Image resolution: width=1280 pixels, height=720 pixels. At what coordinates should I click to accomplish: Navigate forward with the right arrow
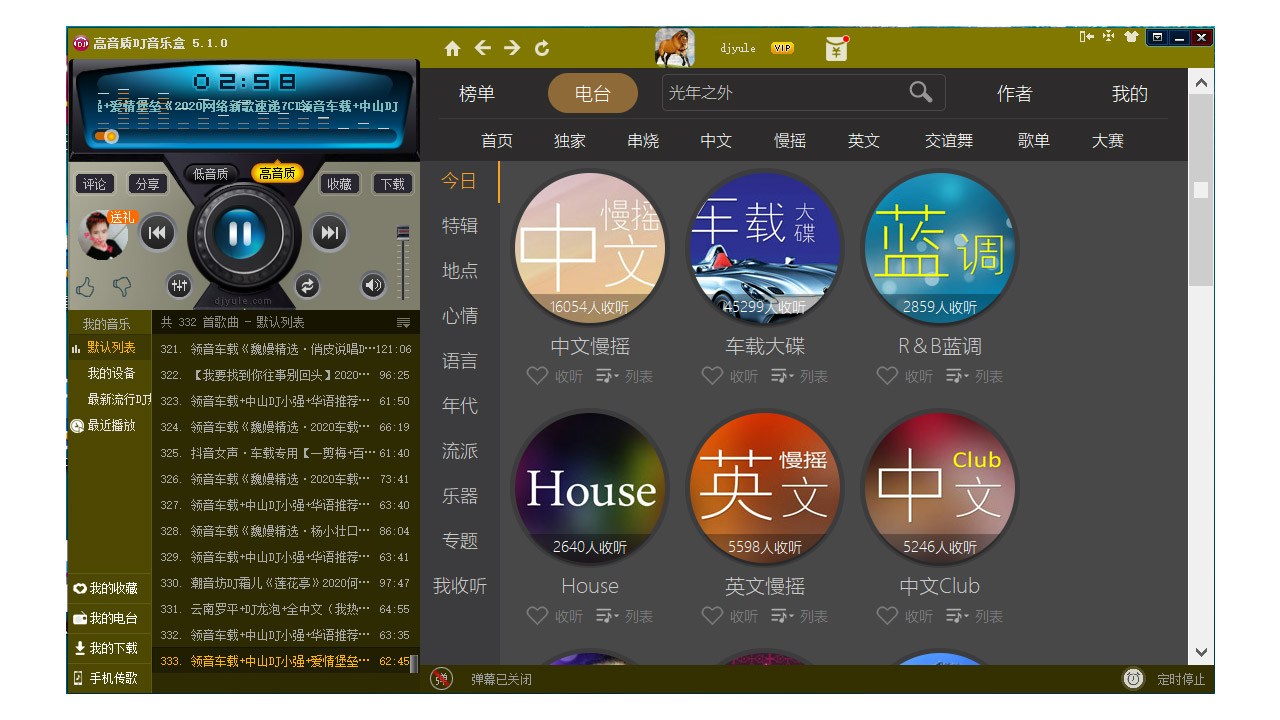(x=512, y=48)
